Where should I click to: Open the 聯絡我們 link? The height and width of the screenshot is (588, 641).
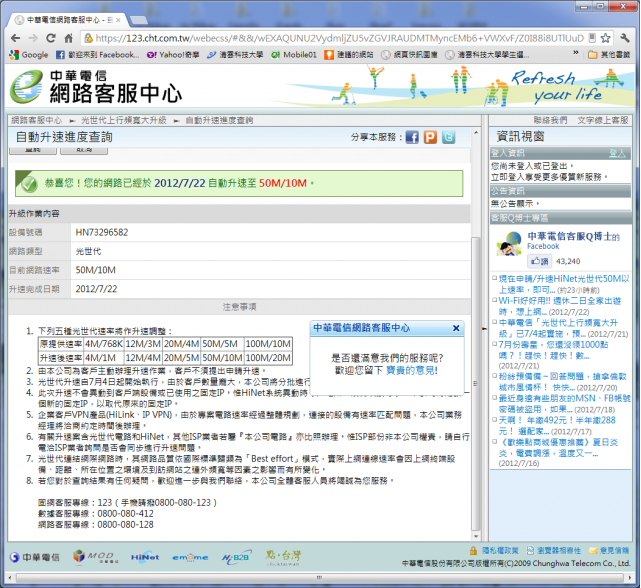(550, 120)
